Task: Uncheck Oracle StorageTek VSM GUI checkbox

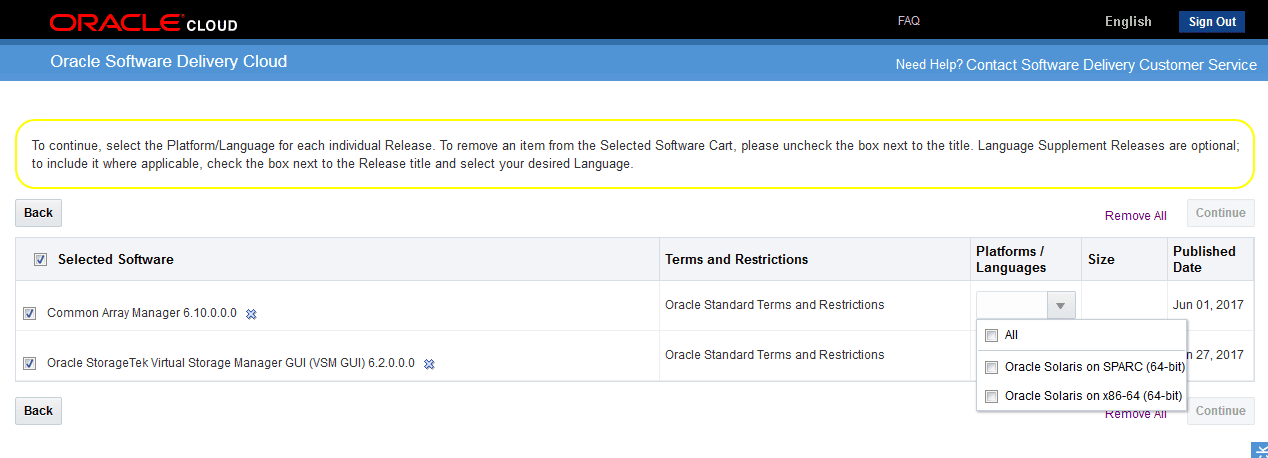Action: tap(29, 363)
